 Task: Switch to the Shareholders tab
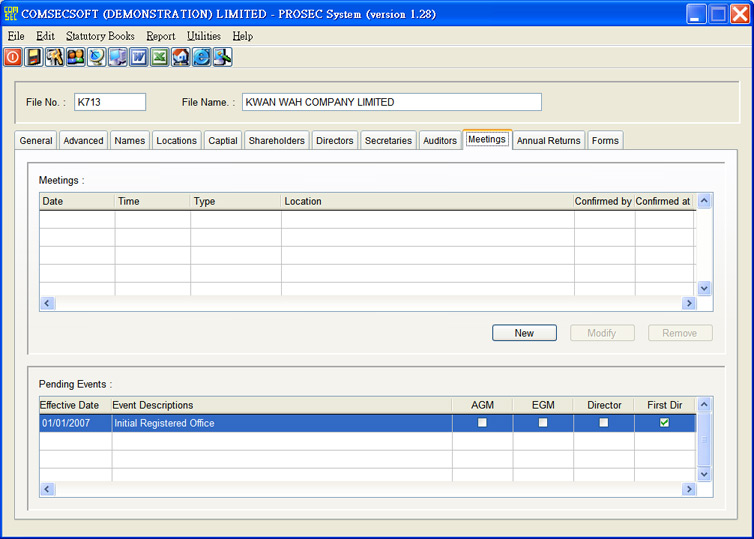click(276, 141)
